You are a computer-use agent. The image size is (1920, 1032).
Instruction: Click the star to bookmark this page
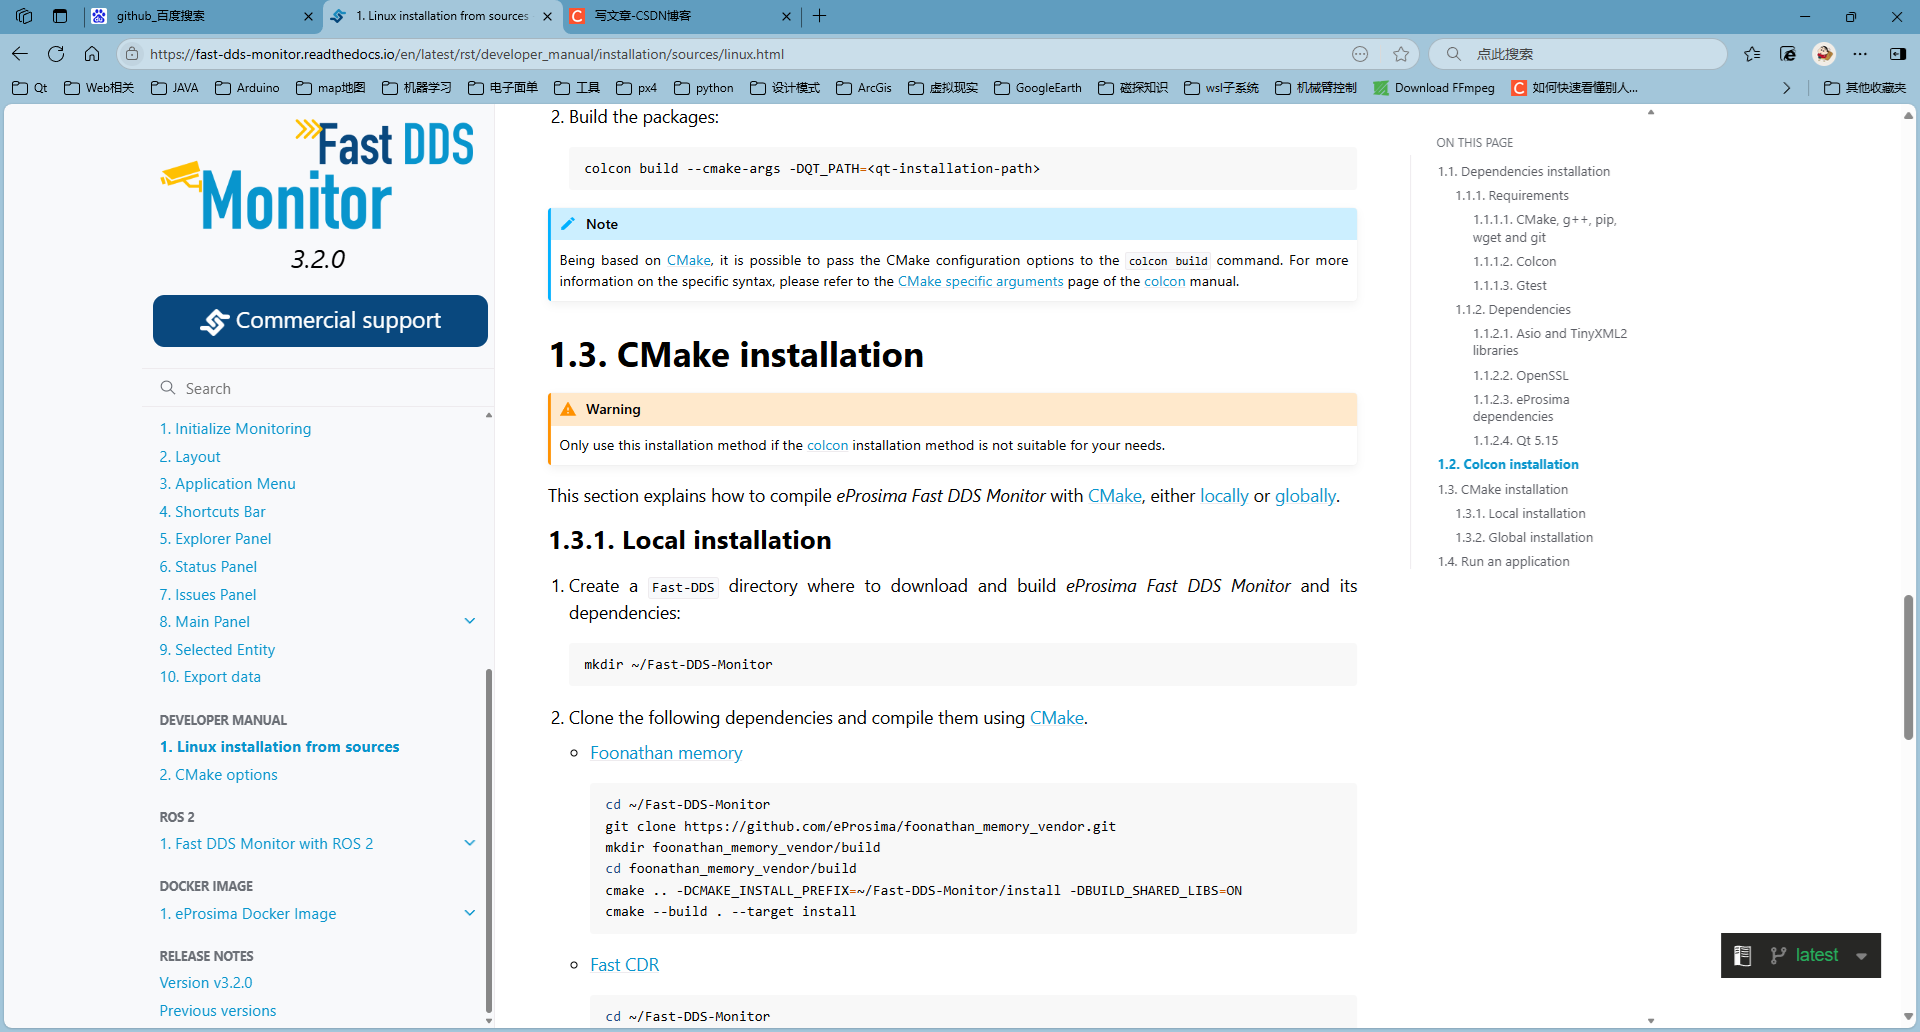pos(1400,54)
